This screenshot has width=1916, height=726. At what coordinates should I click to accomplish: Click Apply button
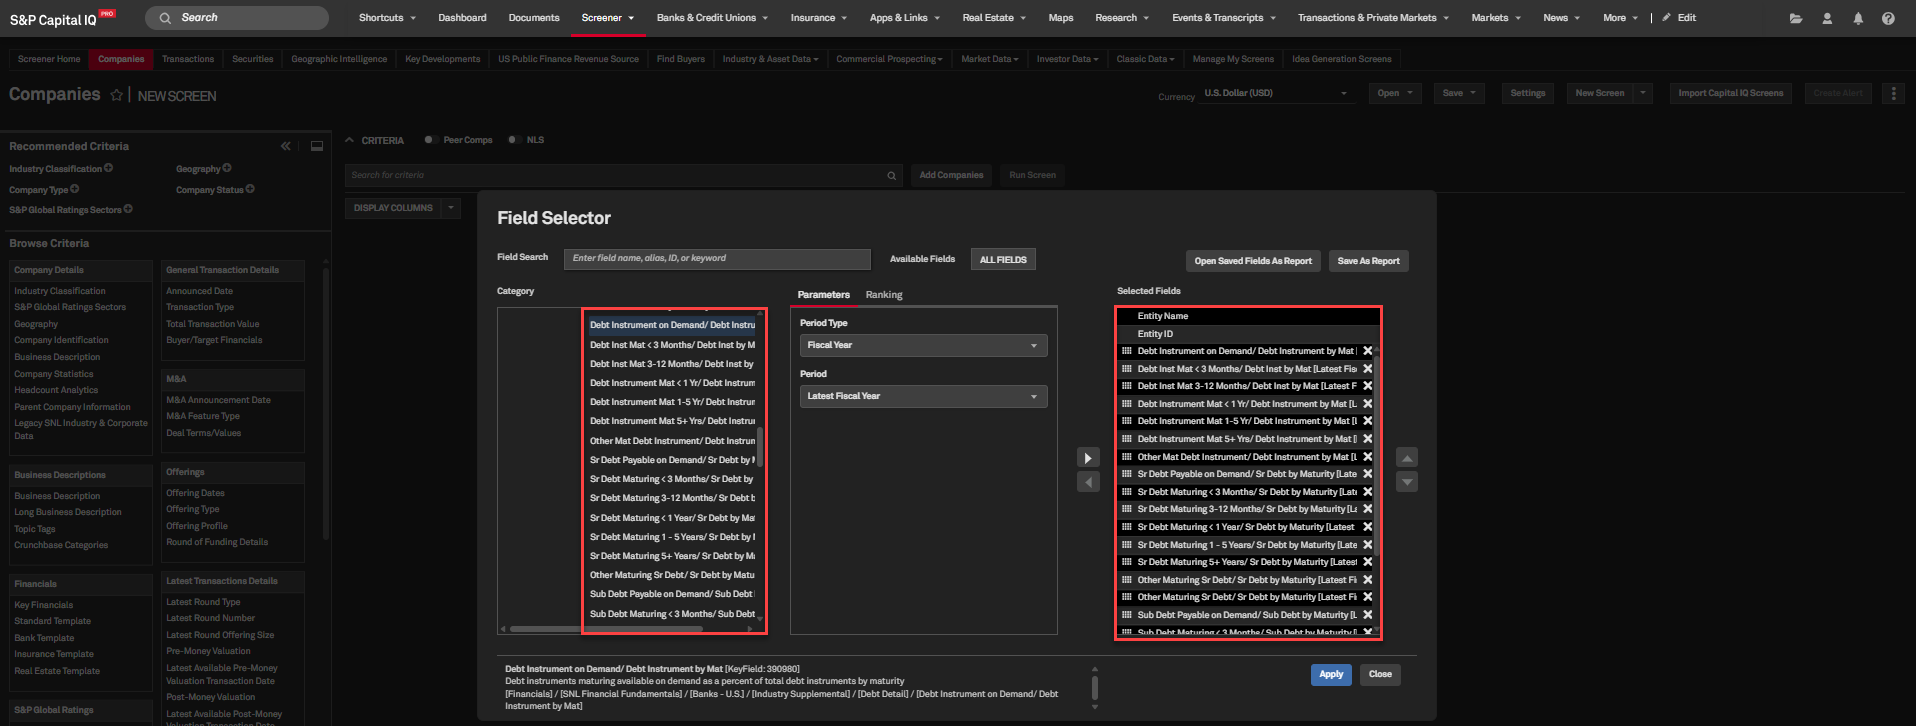pos(1331,674)
